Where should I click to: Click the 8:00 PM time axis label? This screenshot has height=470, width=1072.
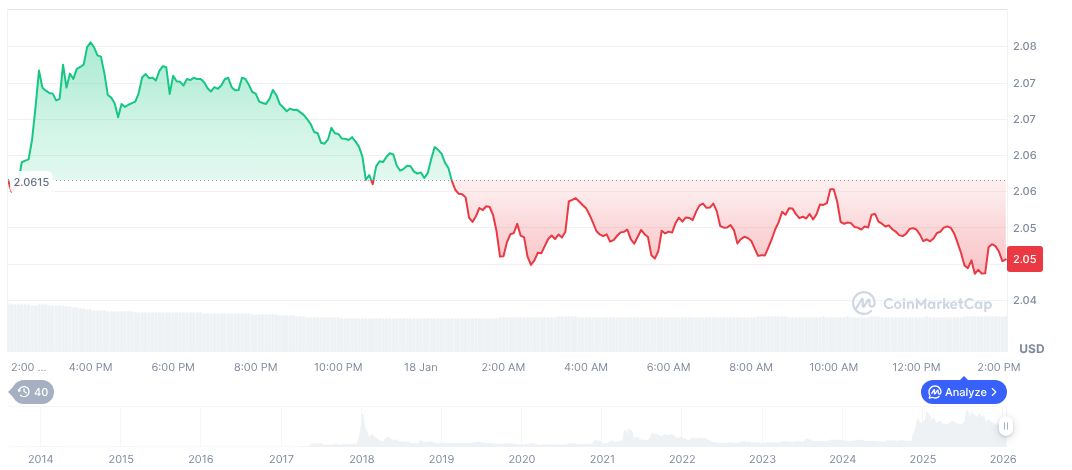tap(256, 367)
